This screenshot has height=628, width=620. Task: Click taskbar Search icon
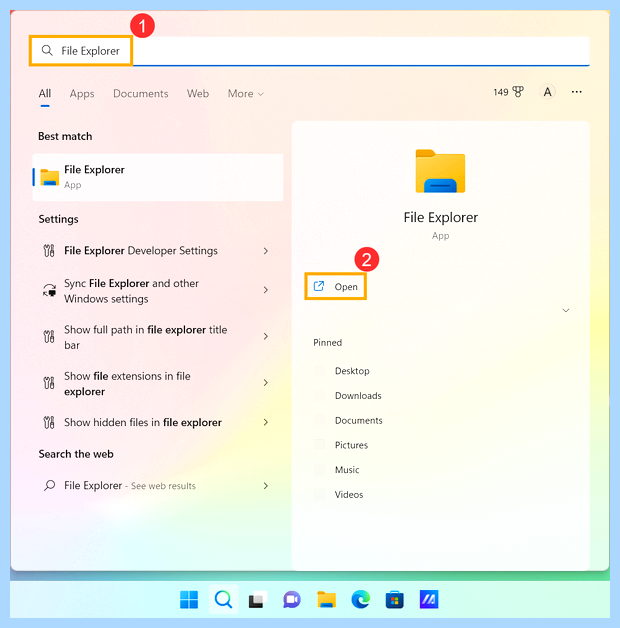223,600
